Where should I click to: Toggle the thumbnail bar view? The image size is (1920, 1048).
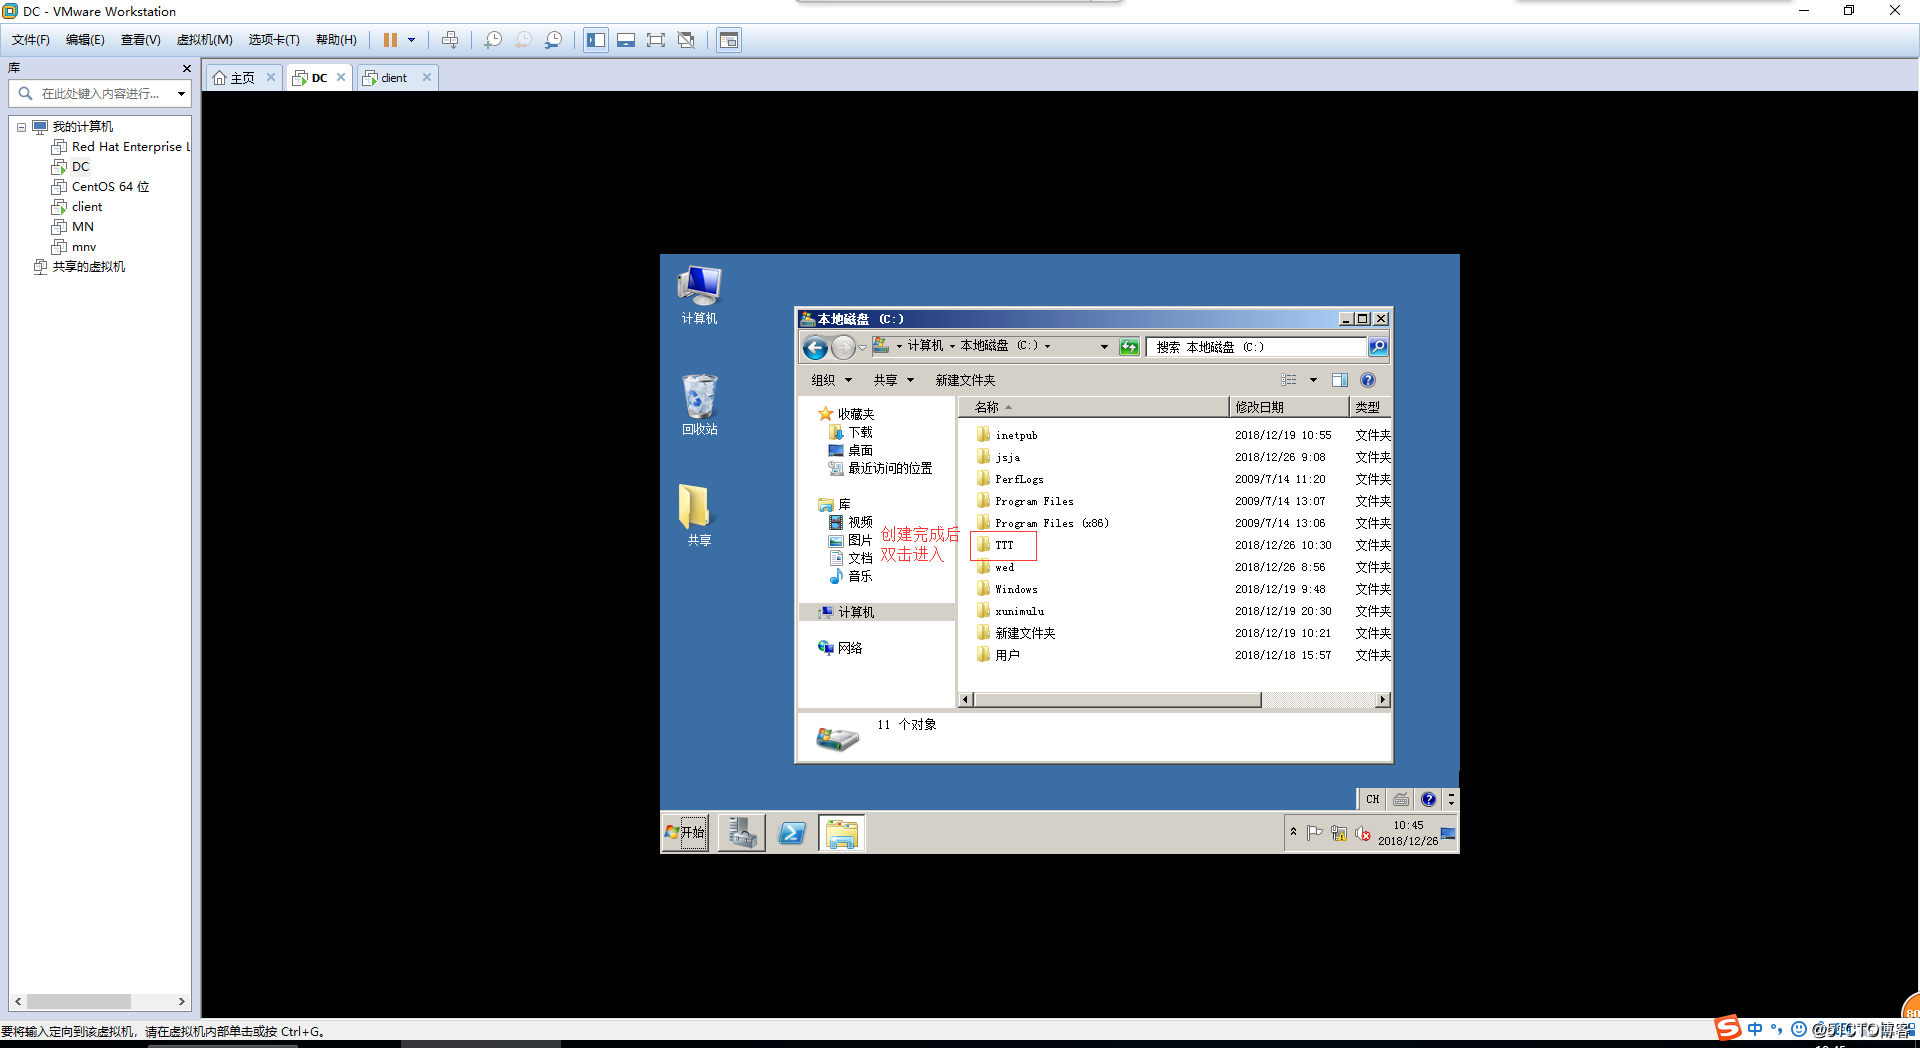(626, 40)
